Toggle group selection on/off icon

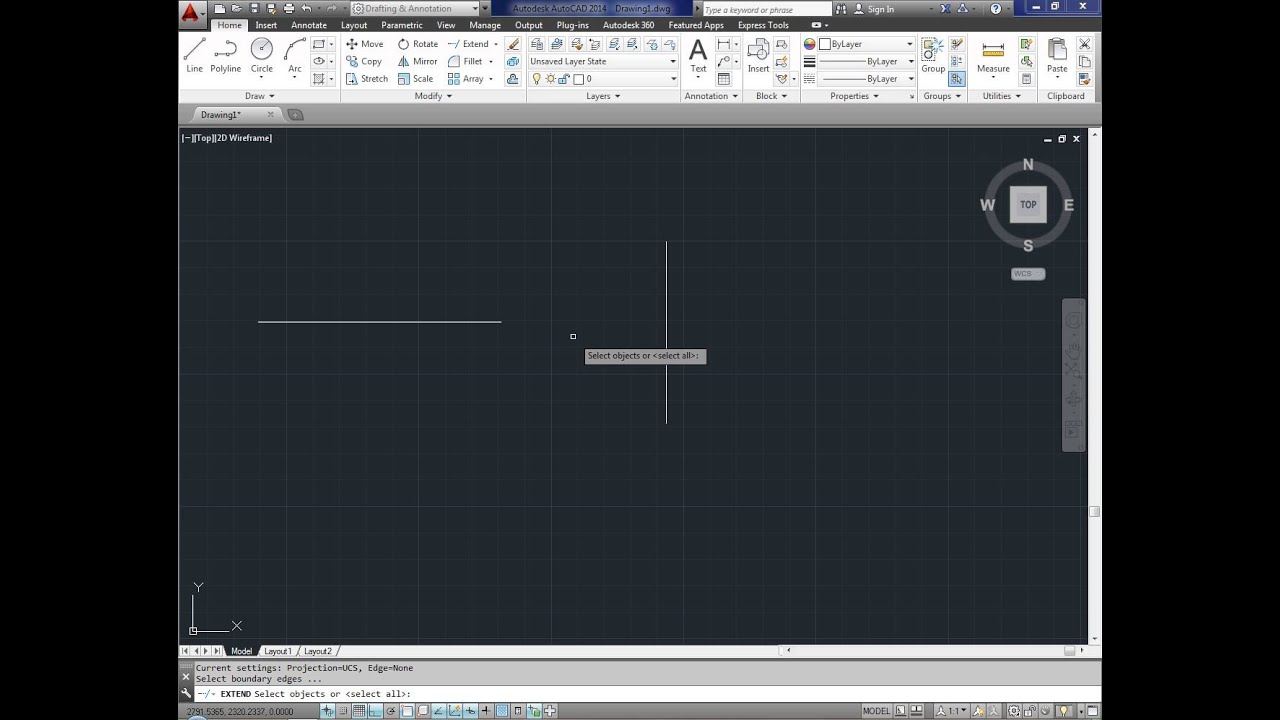point(957,78)
